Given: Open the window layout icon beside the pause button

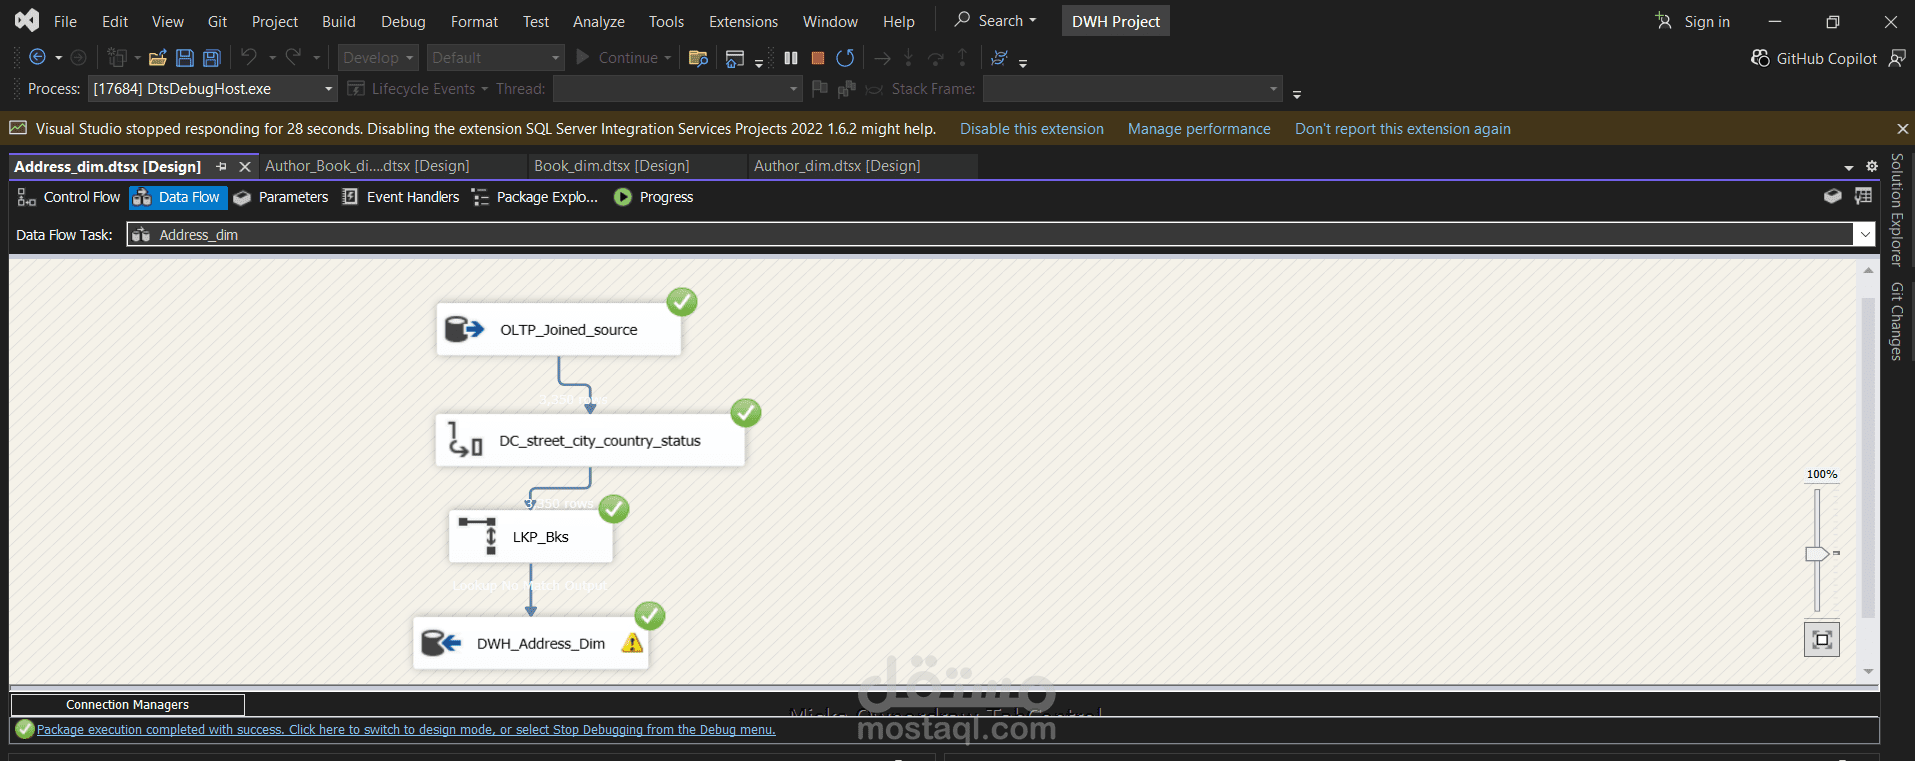Looking at the screenshot, I should click(x=735, y=58).
